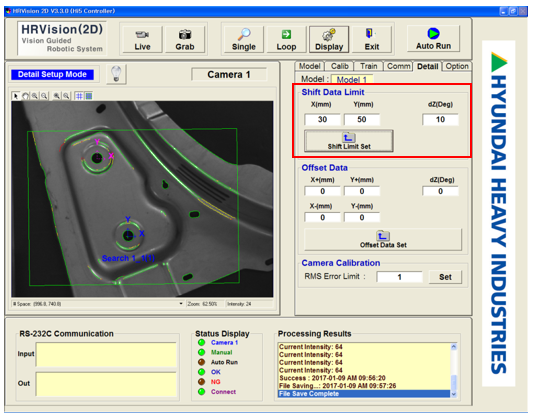
Task: Apply the Offset Data Set button
Action: coord(383,240)
